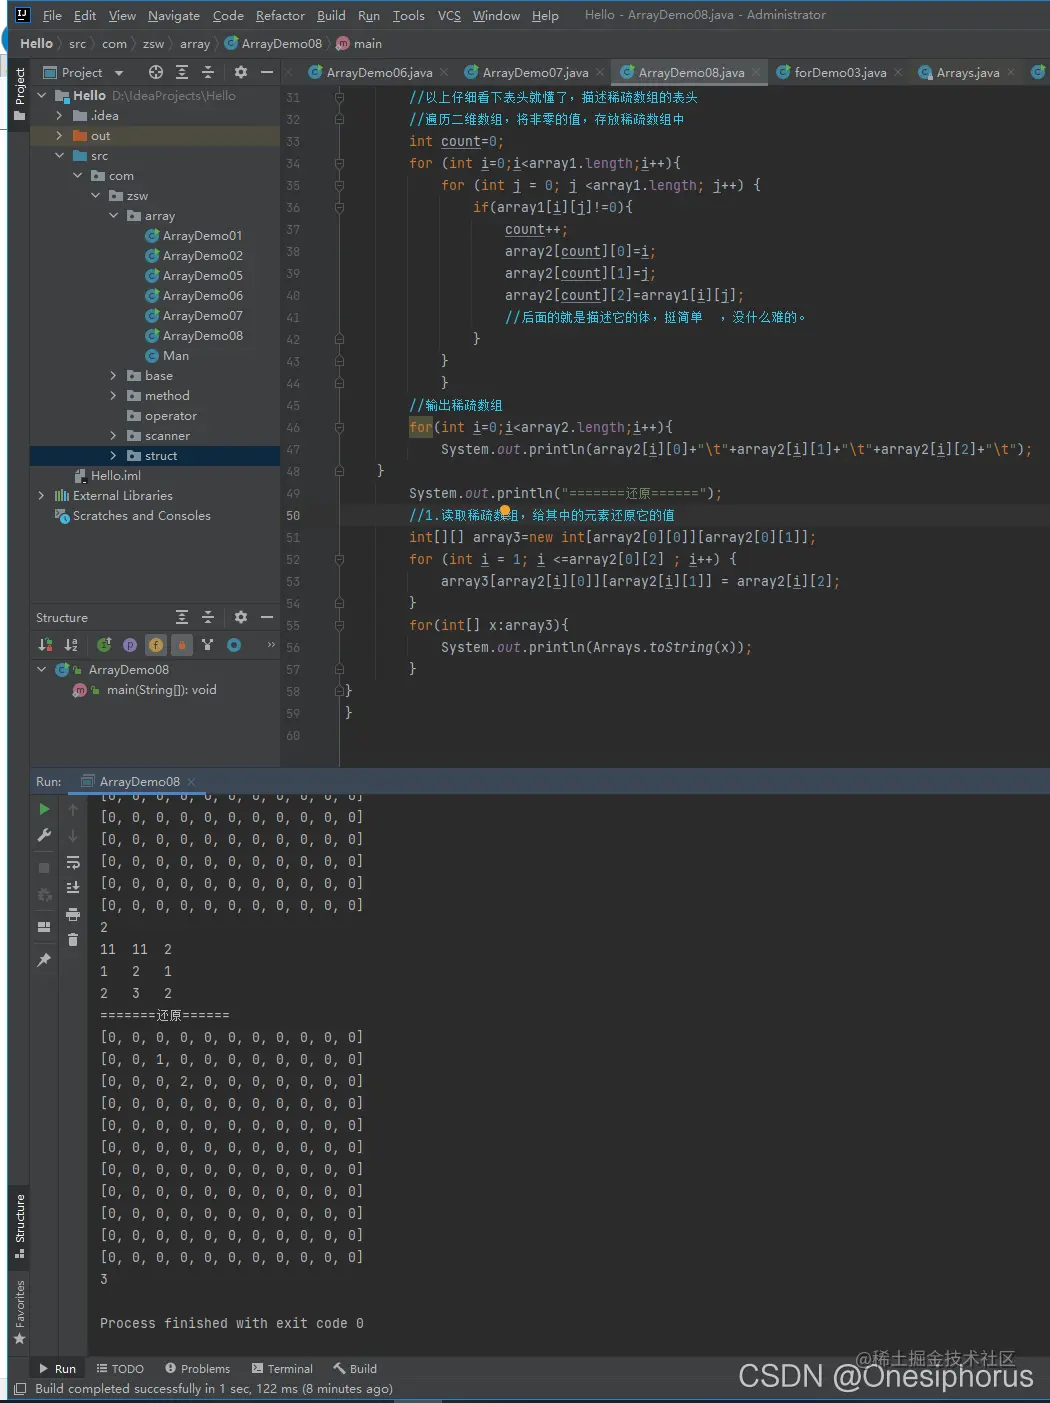1050x1403 pixels.
Task: Open the Problems tool window
Action: pyautogui.click(x=198, y=1368)
